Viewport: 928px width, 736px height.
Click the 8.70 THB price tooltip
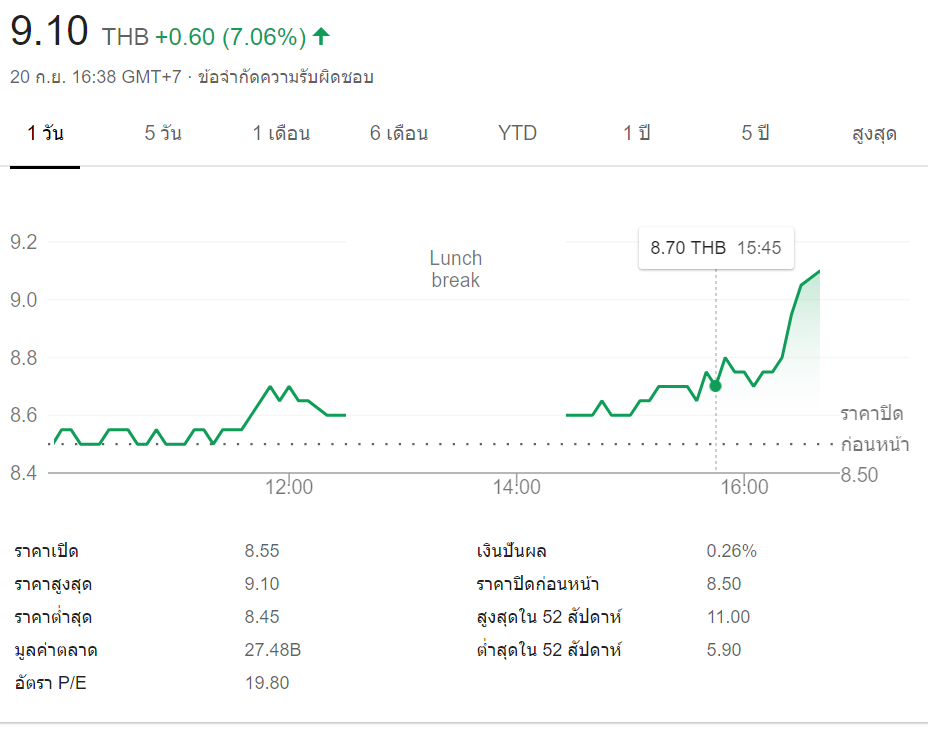point(715,248)
